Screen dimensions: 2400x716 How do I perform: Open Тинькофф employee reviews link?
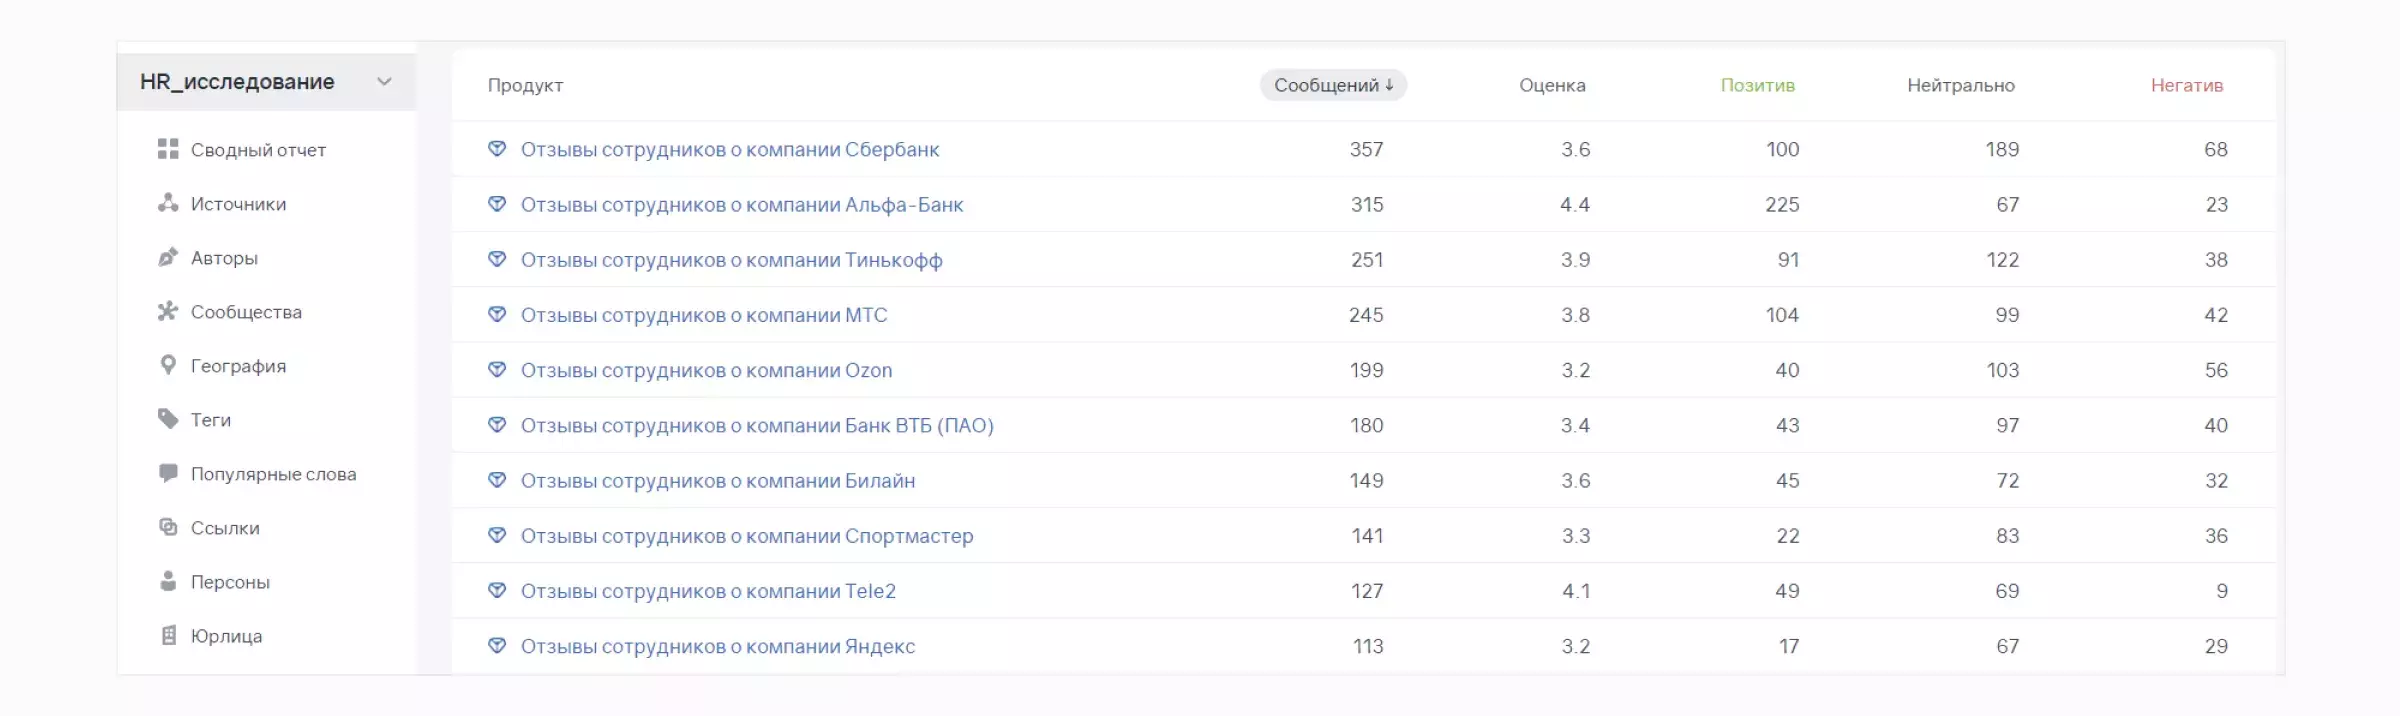click(x=731, y=260)
